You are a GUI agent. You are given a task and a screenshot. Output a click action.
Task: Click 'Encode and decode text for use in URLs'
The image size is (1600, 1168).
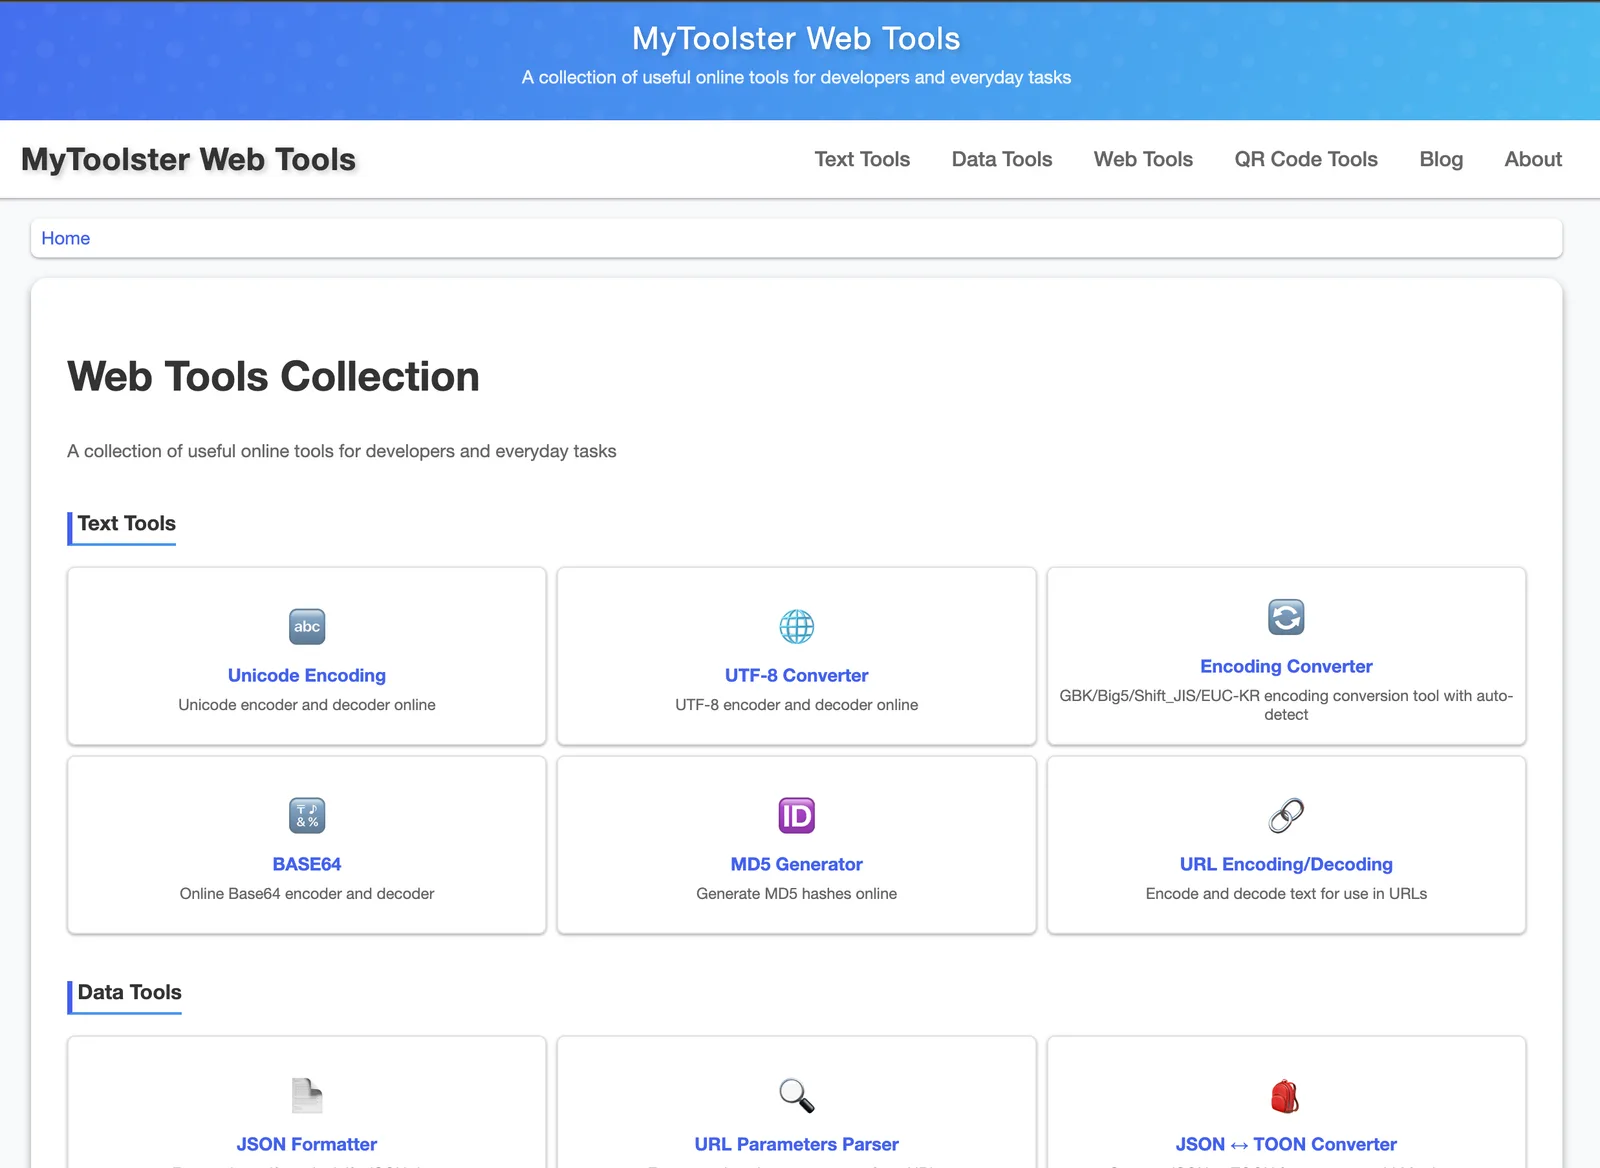[x=1286, y=894]
